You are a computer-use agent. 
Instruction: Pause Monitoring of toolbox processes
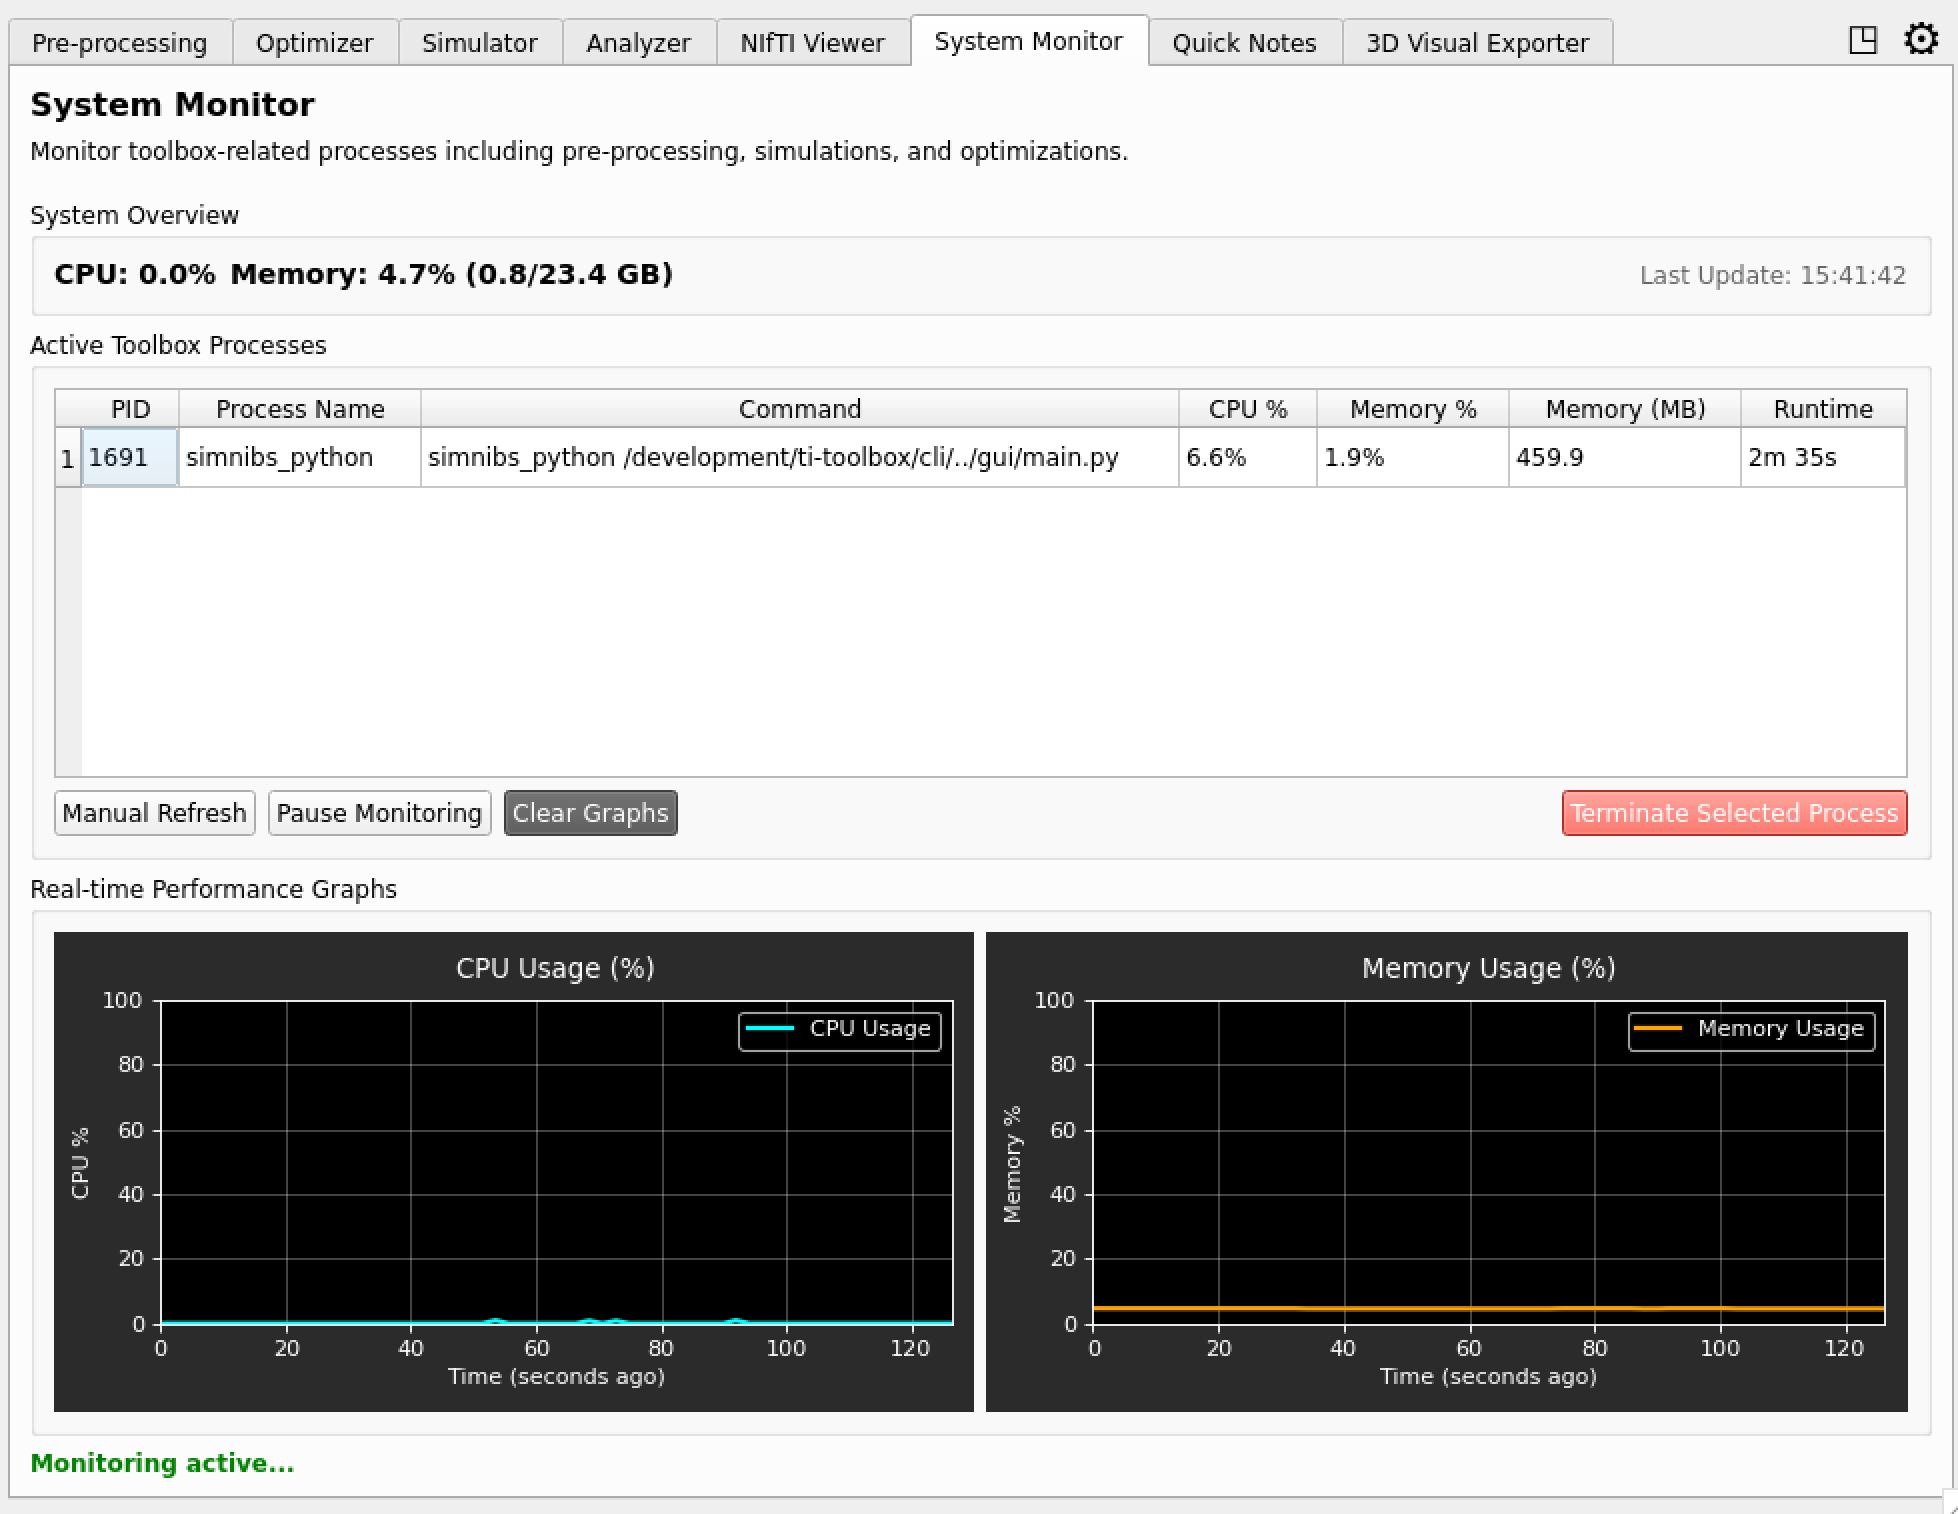click(x=379, y=812)
